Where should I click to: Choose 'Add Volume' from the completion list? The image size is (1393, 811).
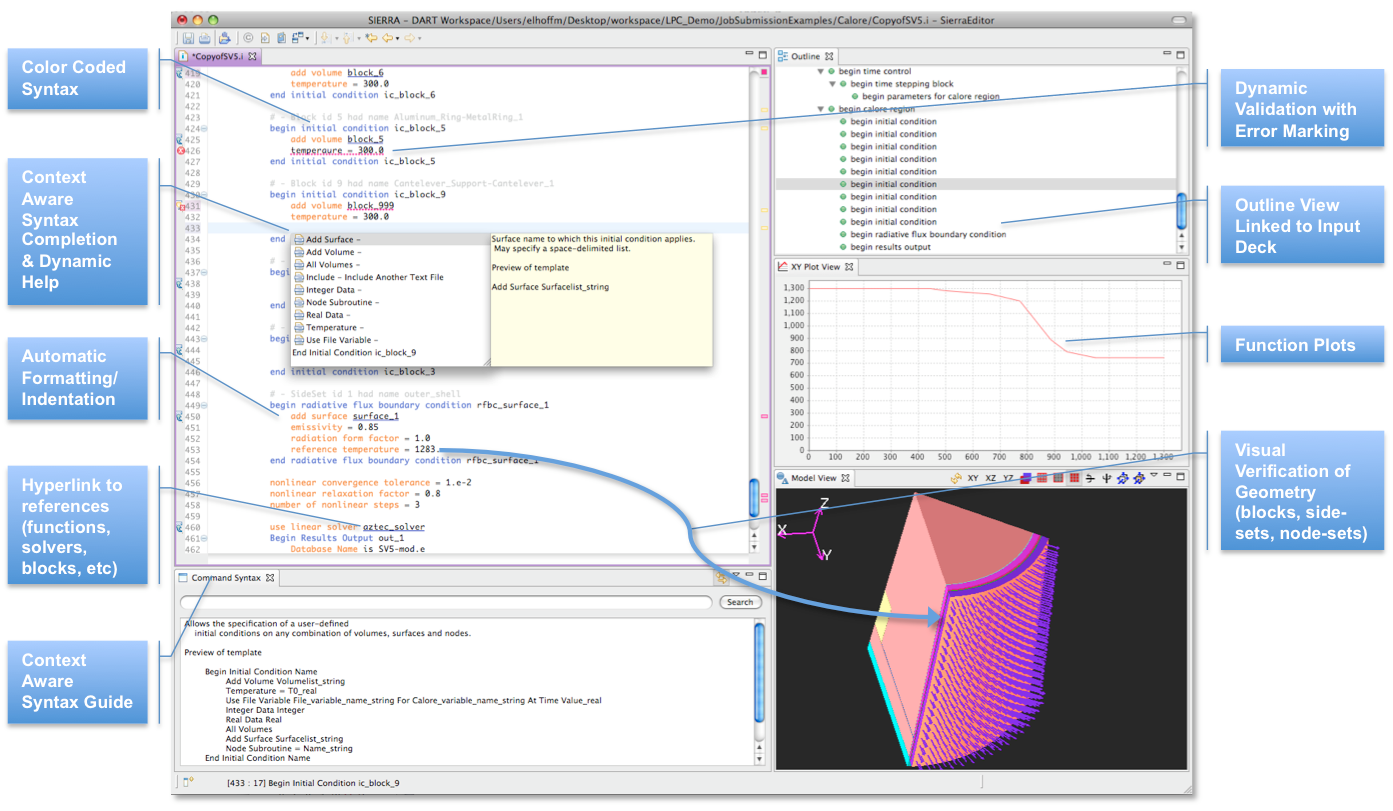pyautogui.click(x=329, y=252)
